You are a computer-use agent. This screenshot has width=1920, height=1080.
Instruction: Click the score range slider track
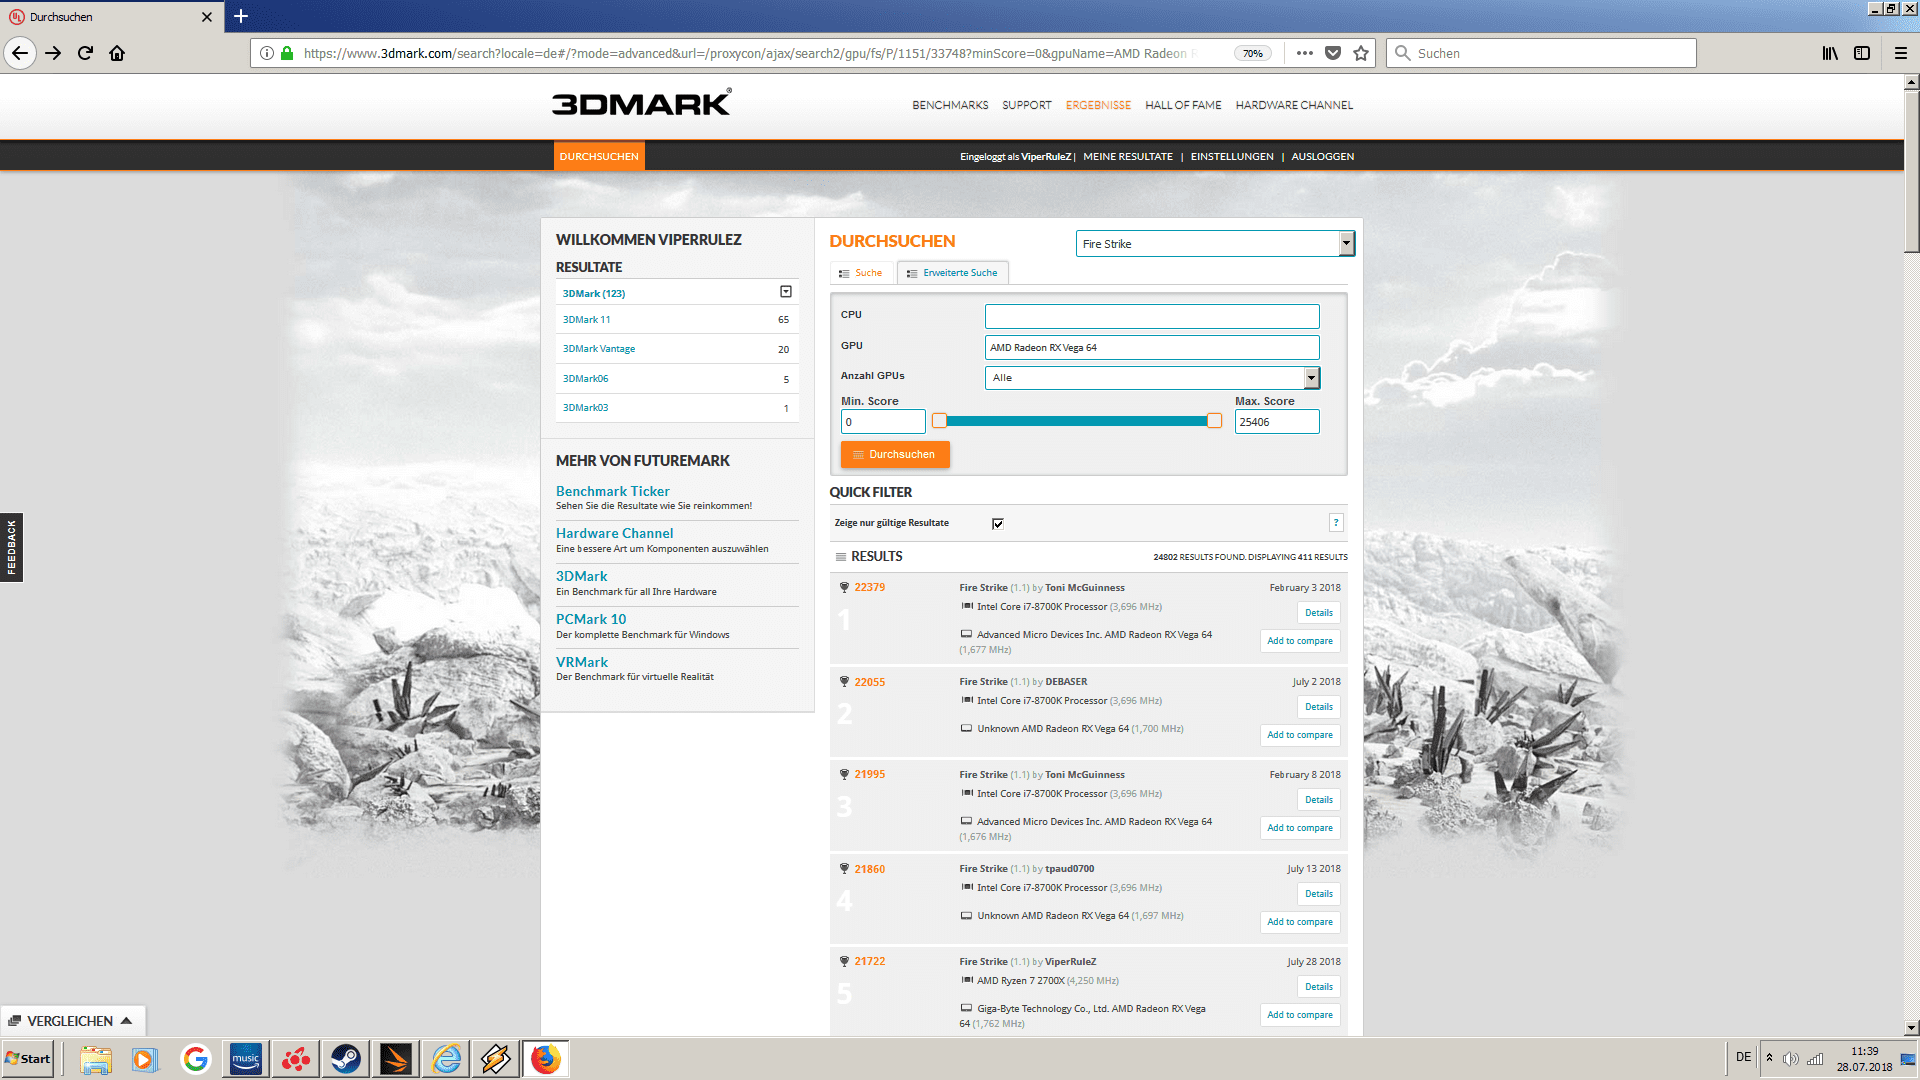[x=1076, y=421]
